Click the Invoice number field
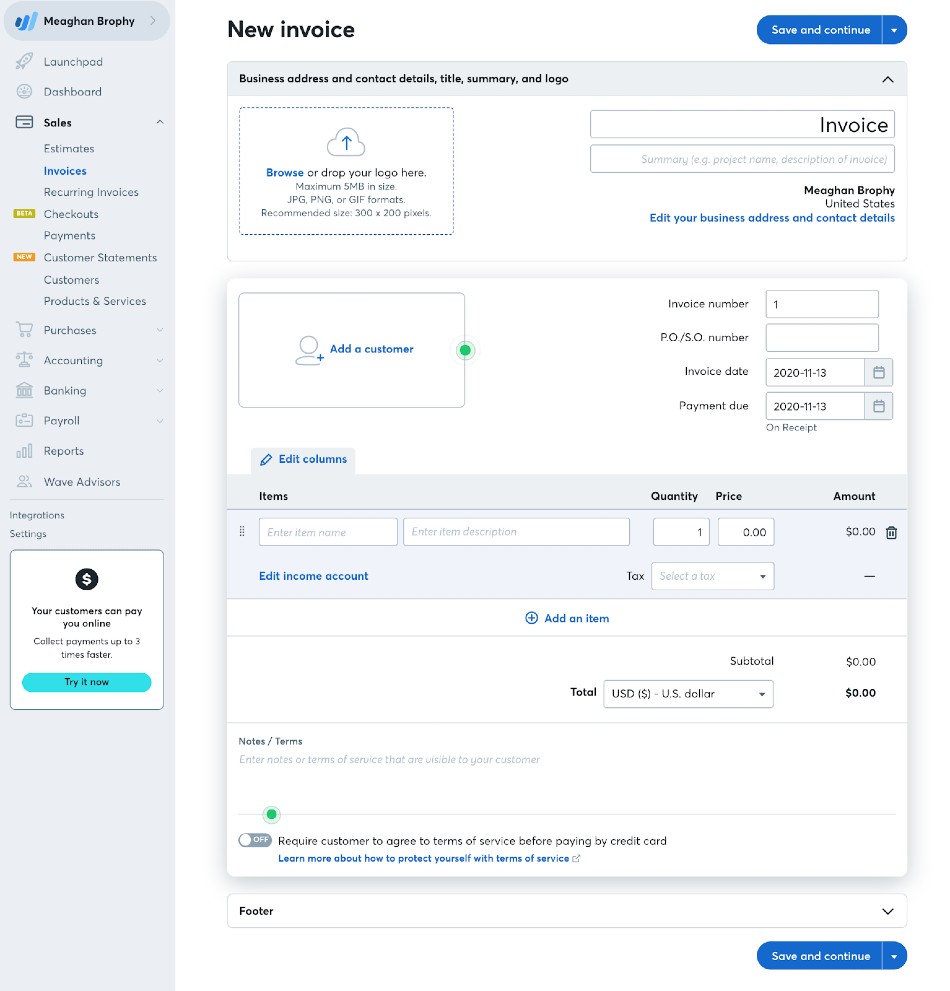This screenshot has width=950, height=991. 822,304
